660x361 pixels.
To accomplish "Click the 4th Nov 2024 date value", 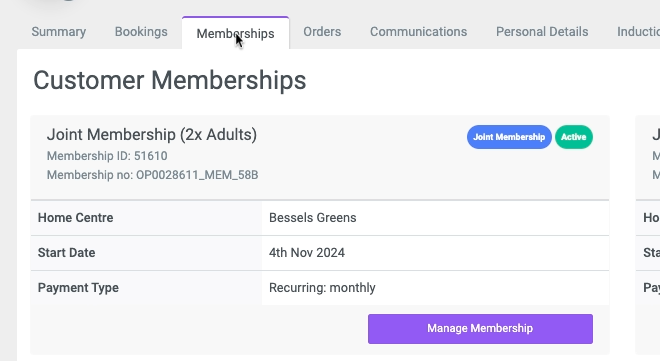I will (307, 253).
